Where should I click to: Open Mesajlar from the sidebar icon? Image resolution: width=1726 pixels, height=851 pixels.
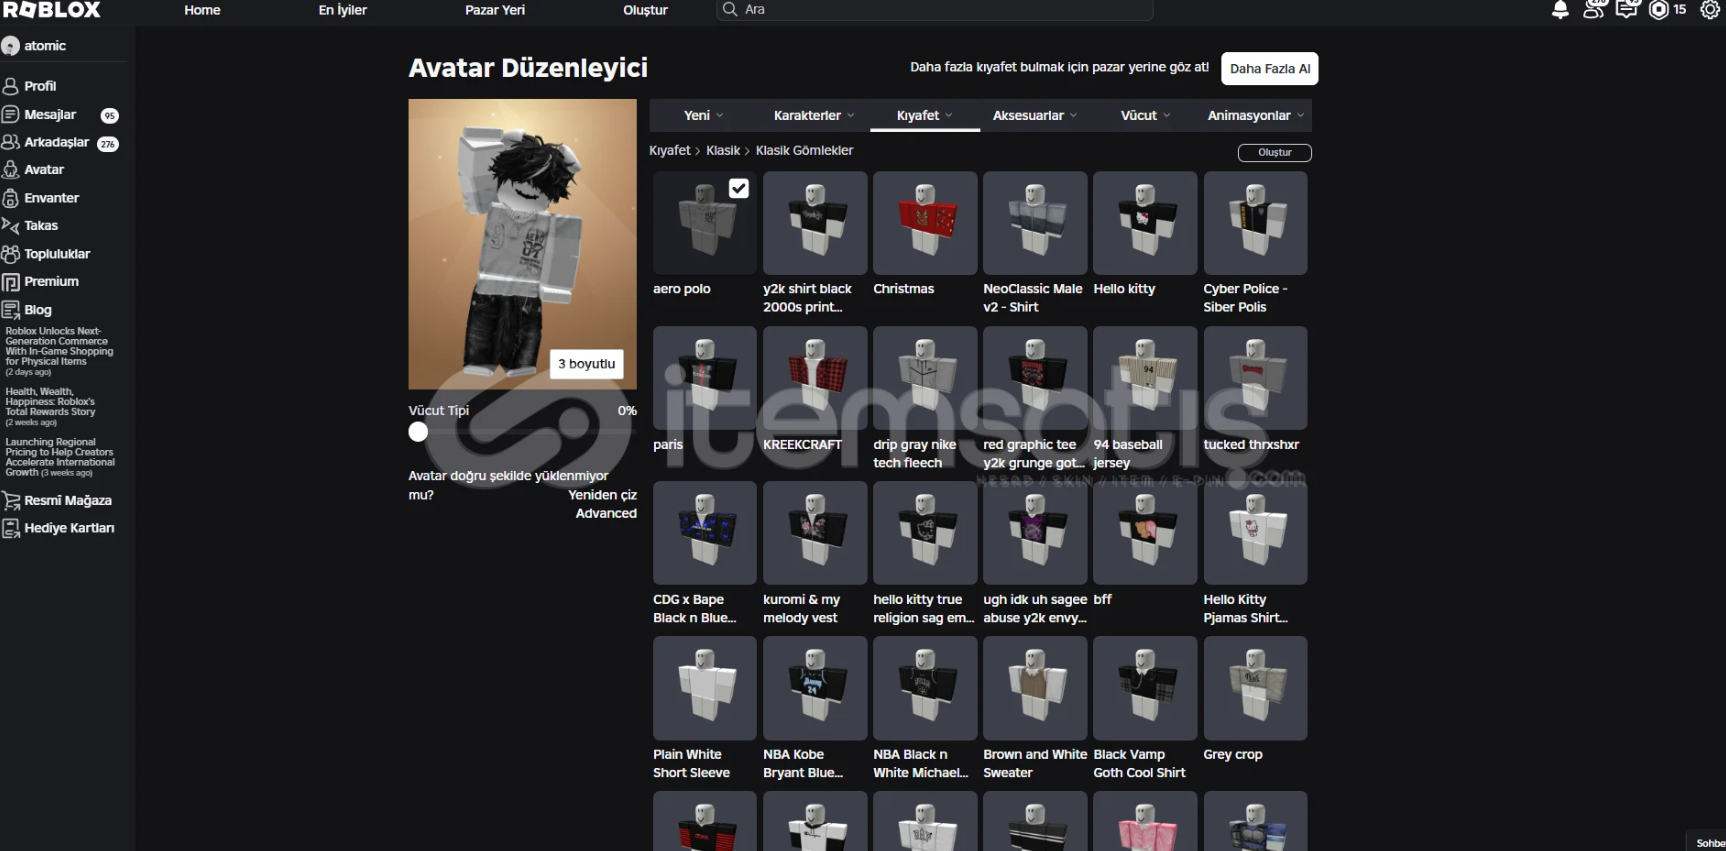pyautogui.click(x=11, y=115)
